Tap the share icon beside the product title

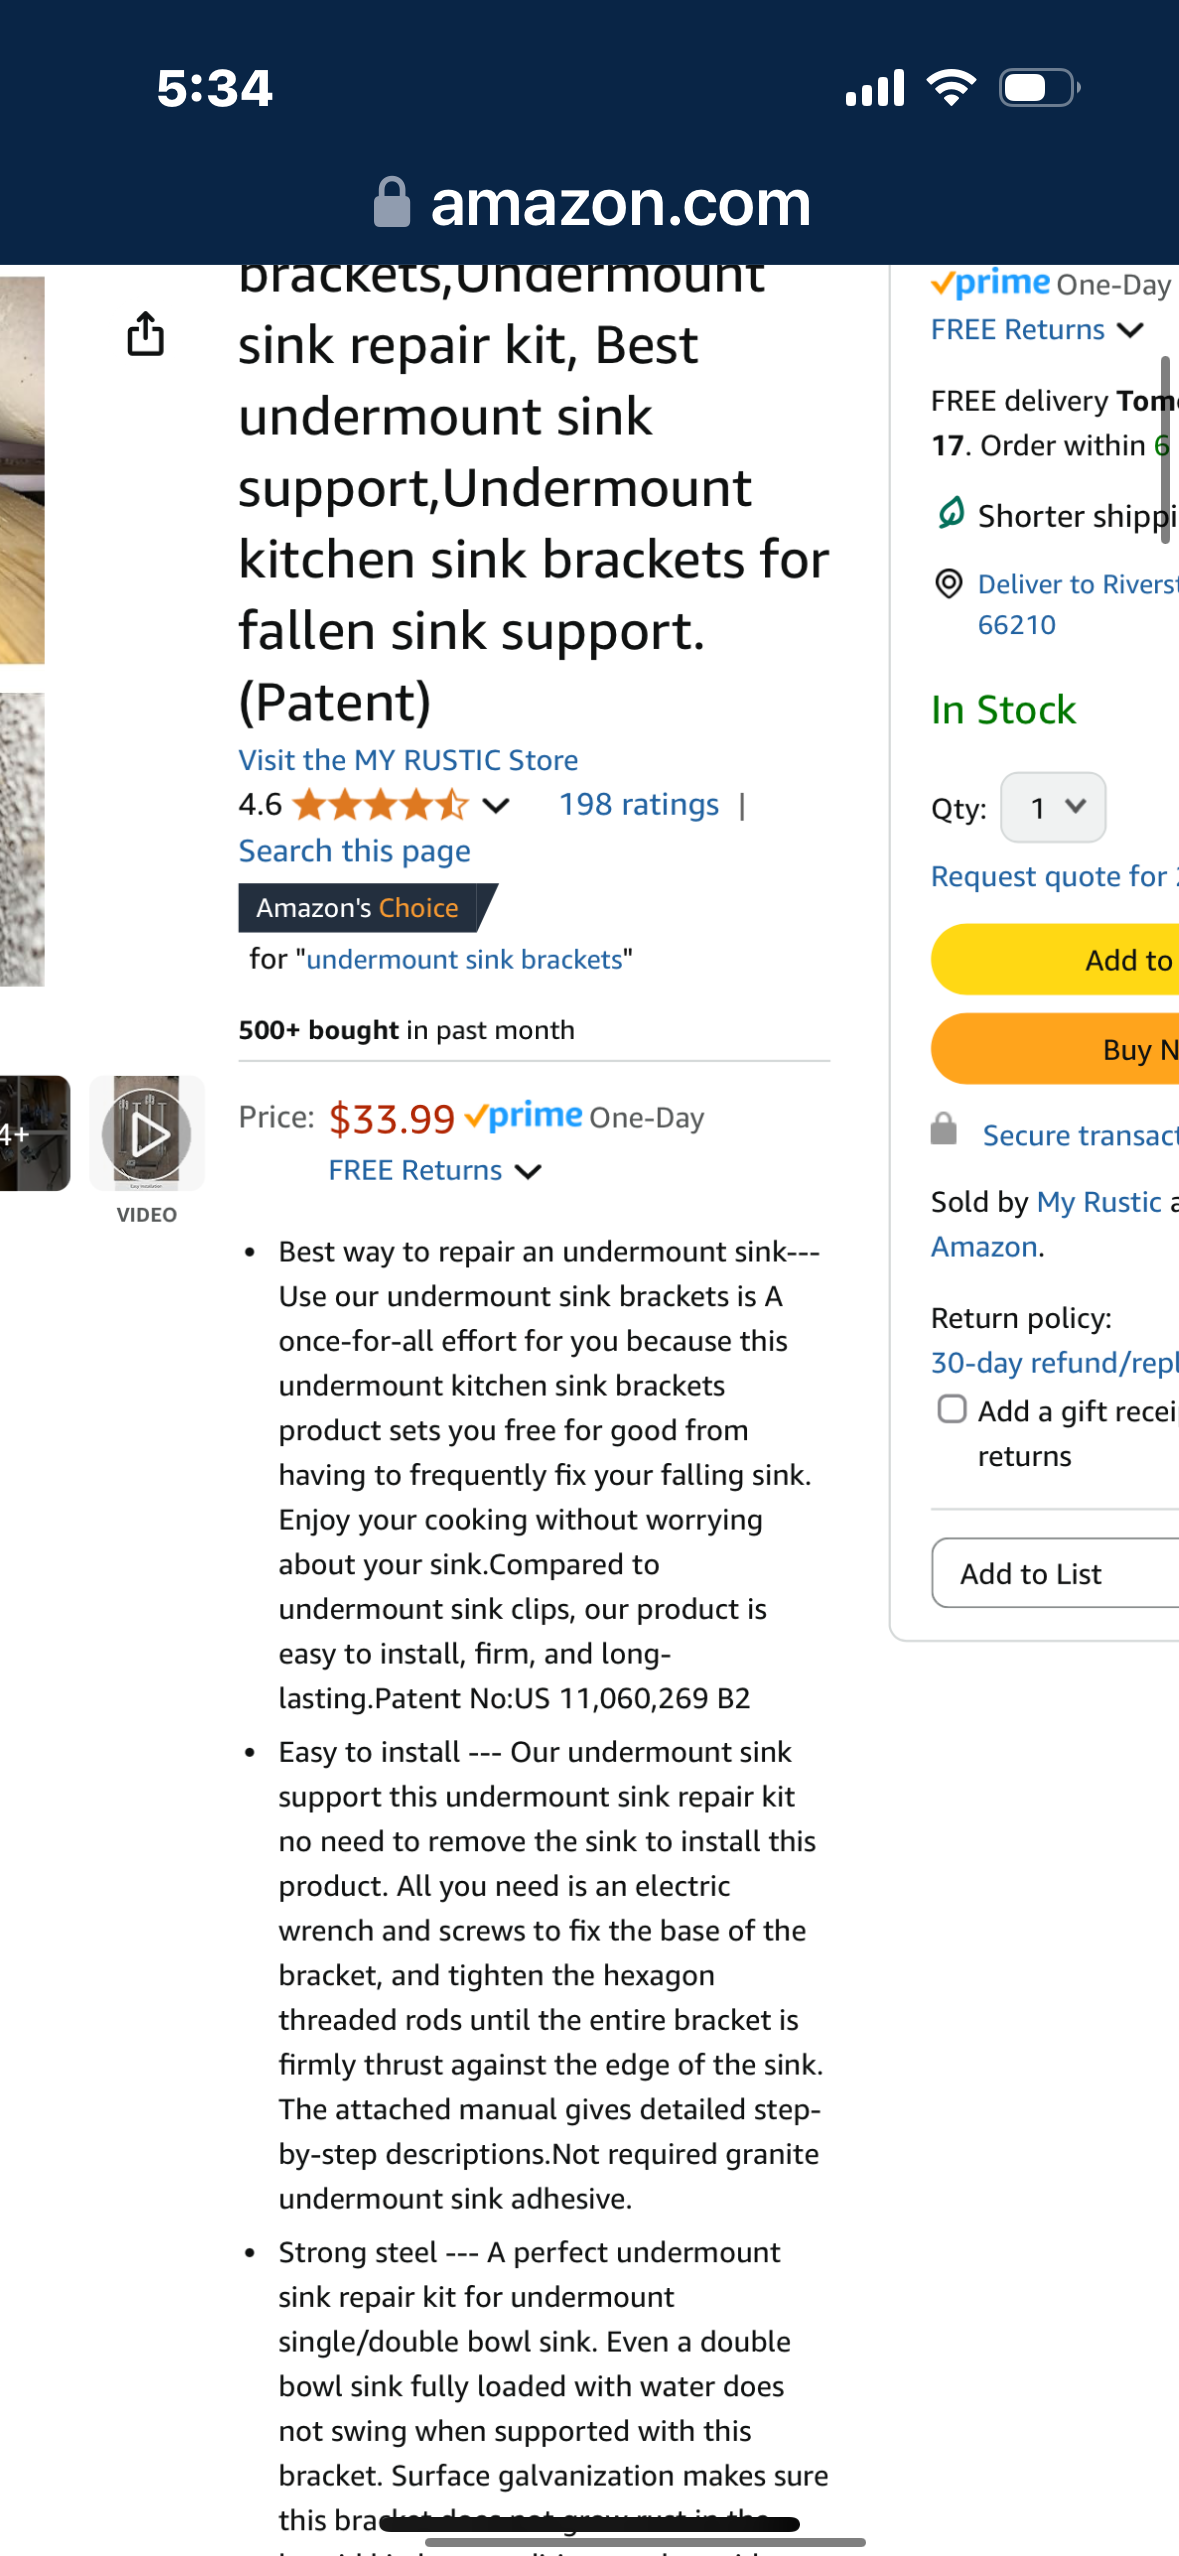click(145, 334)
